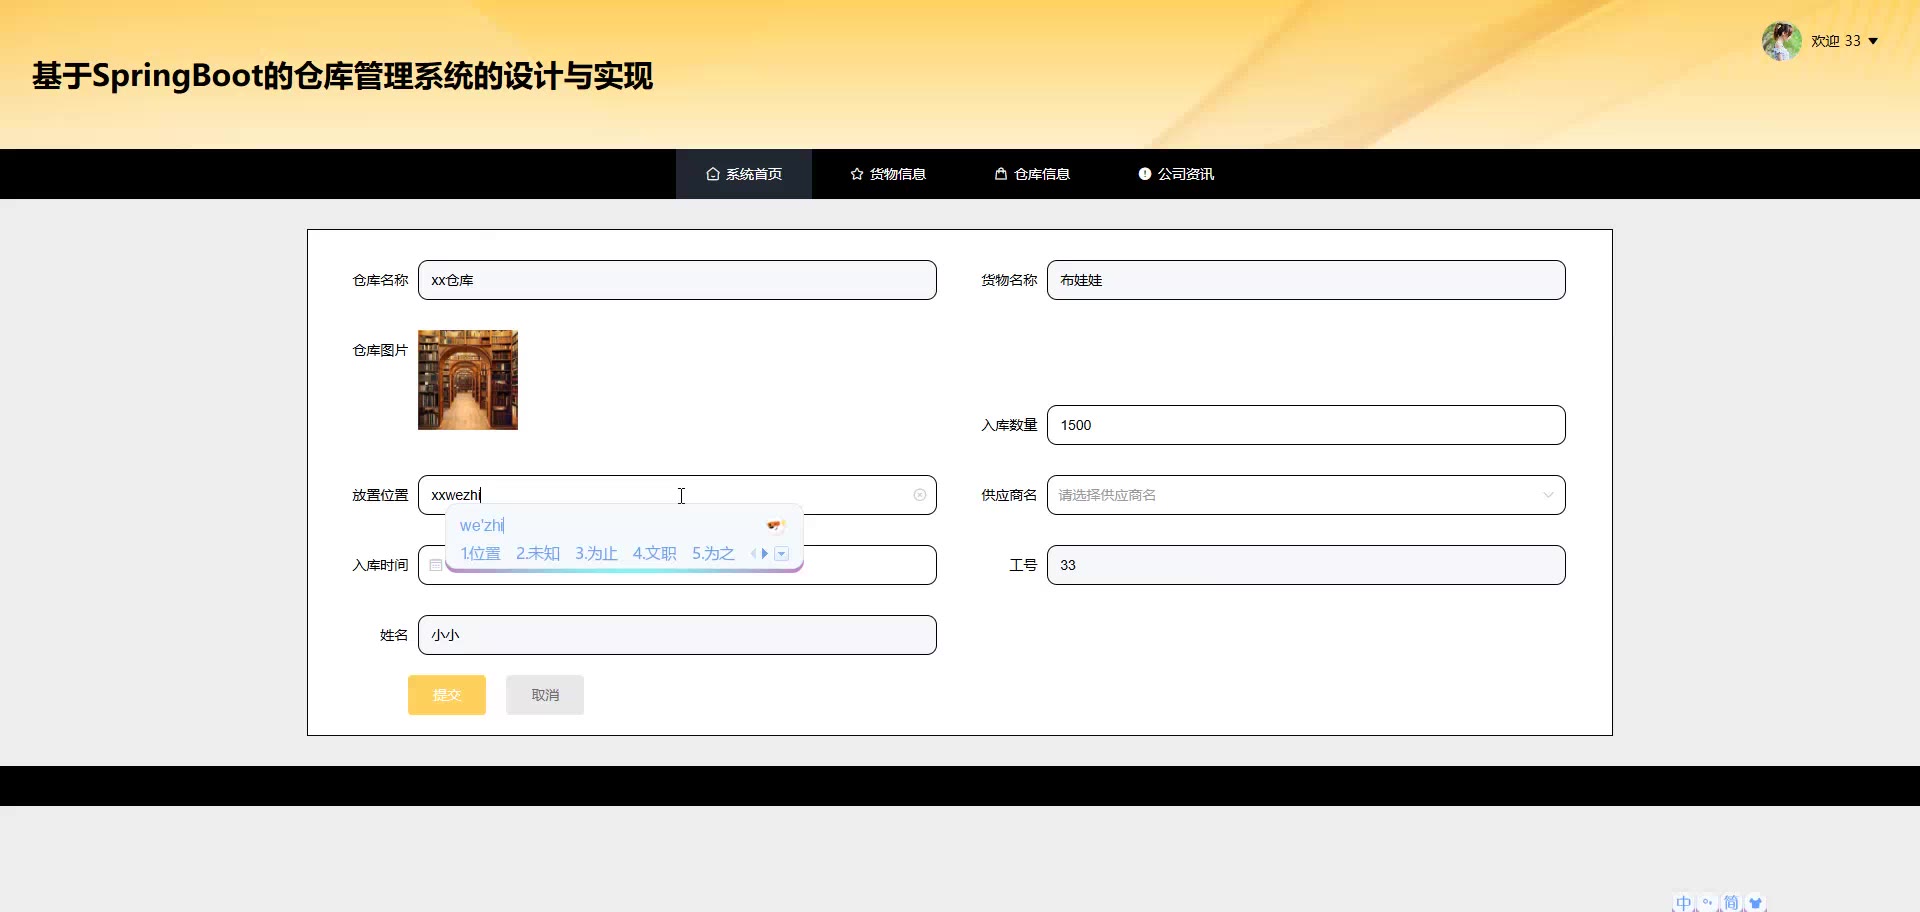This screenshot has width=1920, height=912.
Task: Open the 供应商名 supplier dropdown
Action: point(1305,495)
